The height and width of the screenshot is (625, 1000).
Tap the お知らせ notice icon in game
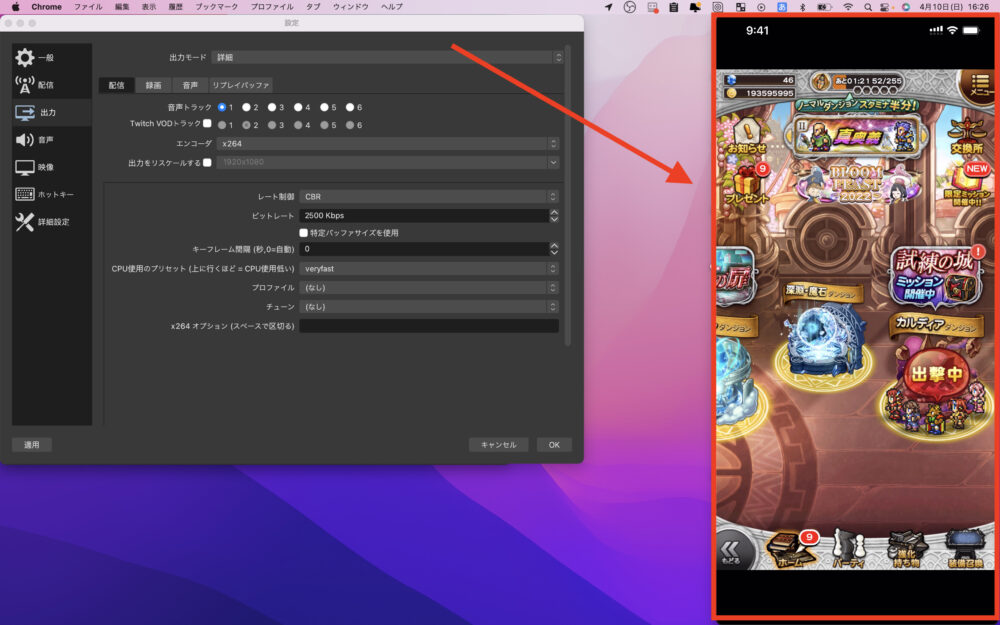tap(746, 136)
